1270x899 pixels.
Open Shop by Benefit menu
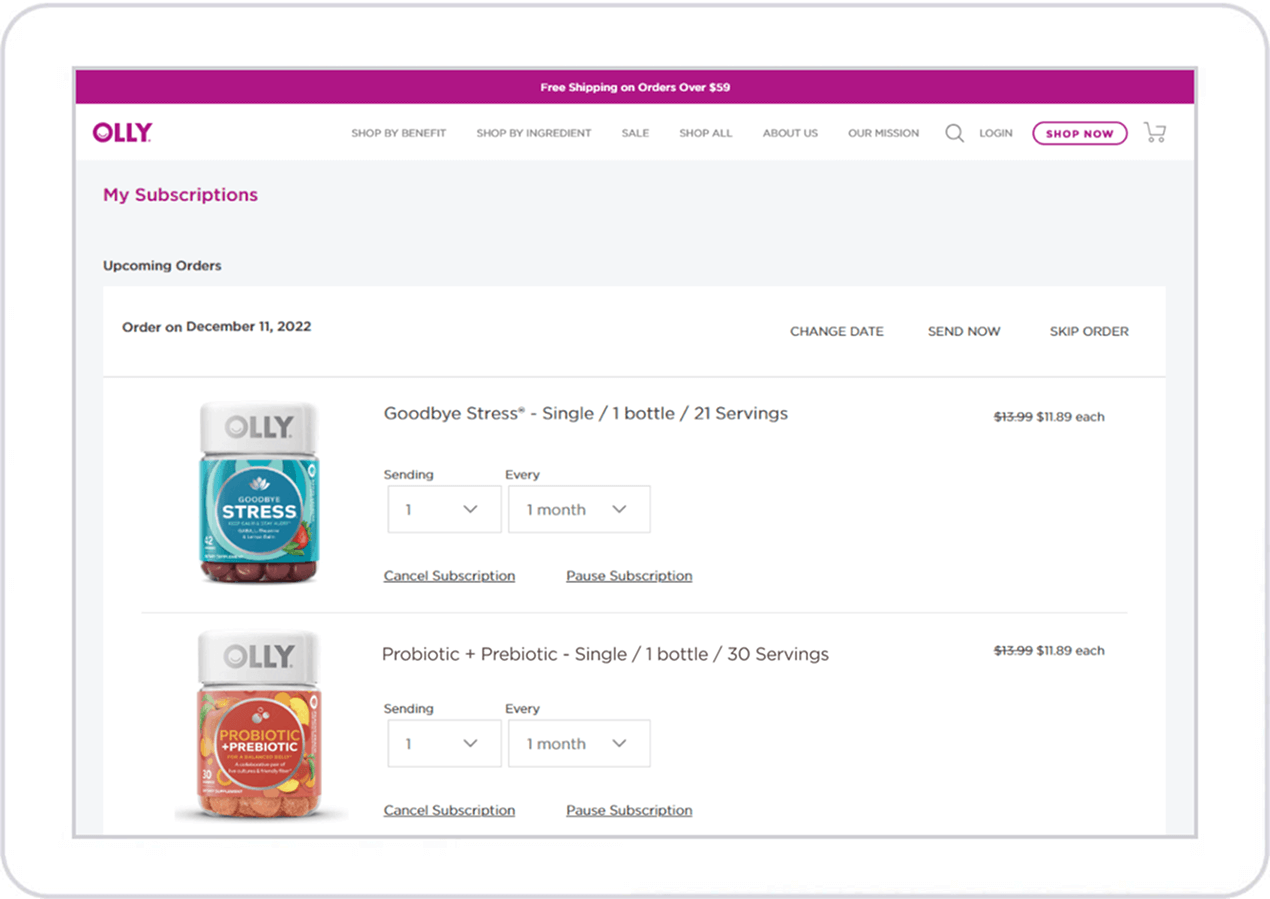pos(398,133)
